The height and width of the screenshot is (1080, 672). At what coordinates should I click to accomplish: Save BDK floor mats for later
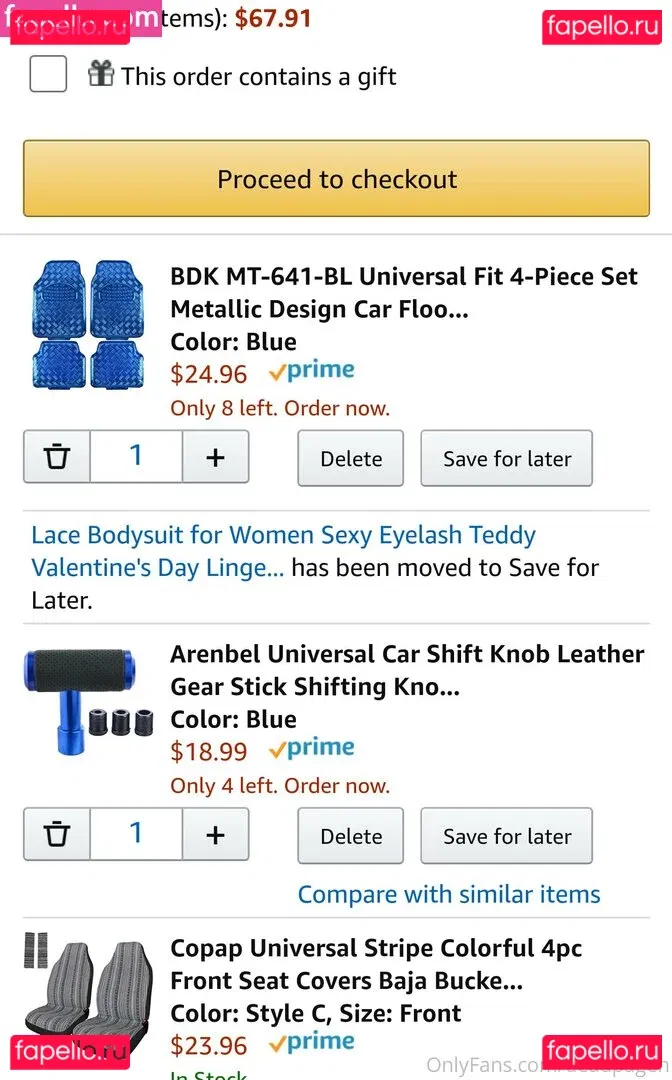pos(507,459)
